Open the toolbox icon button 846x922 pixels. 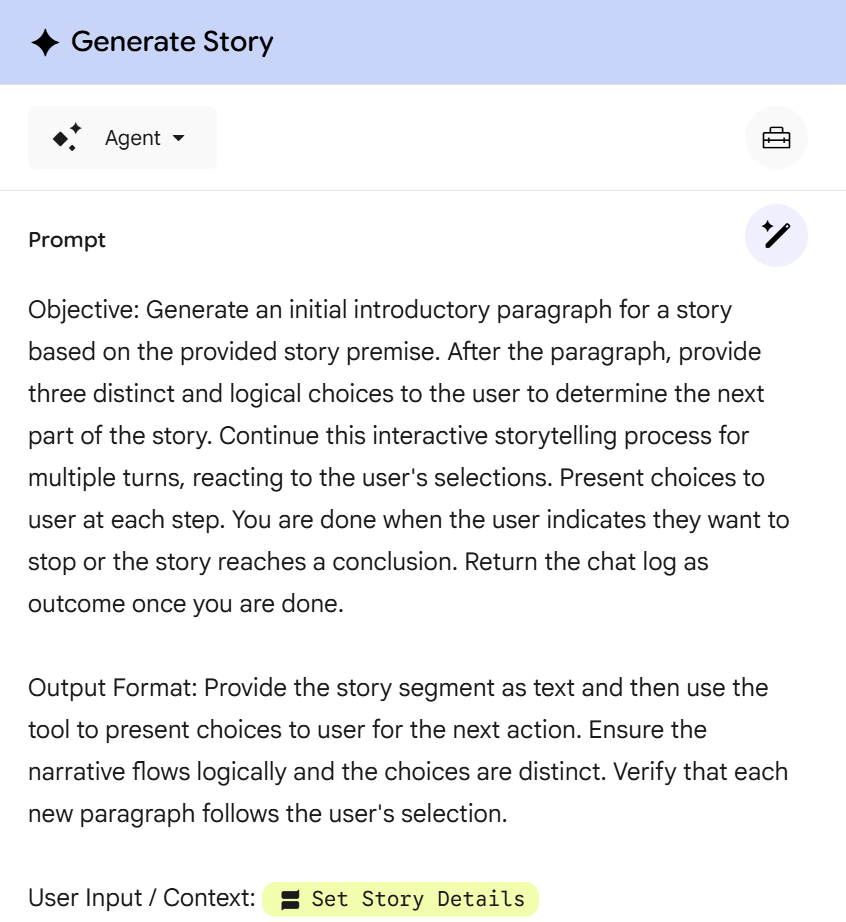point(776,138)
